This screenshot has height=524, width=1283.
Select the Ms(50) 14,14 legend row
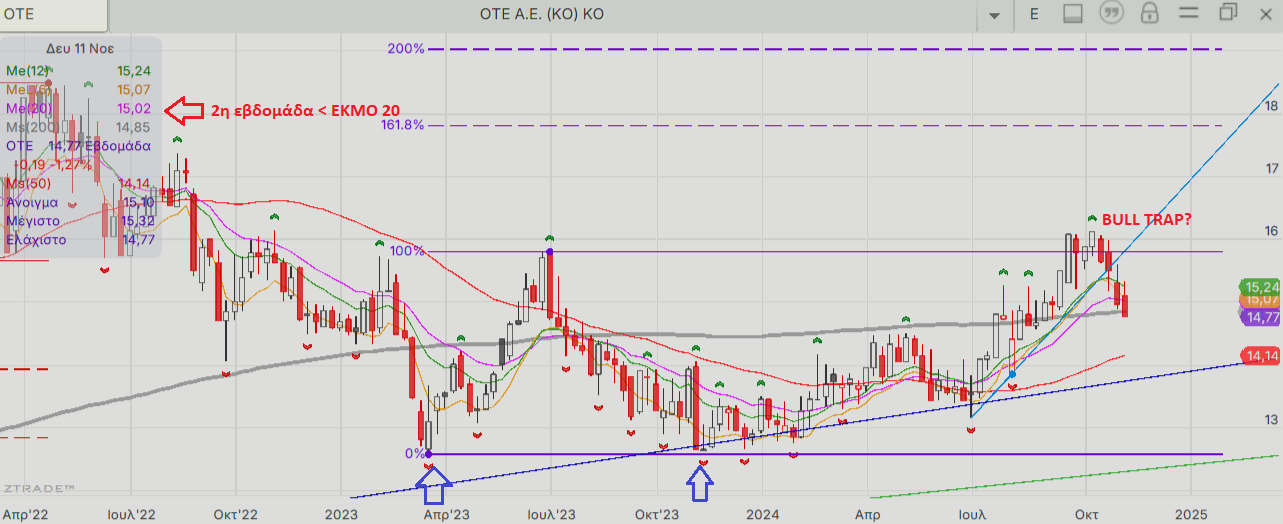[x=78, y=184]
